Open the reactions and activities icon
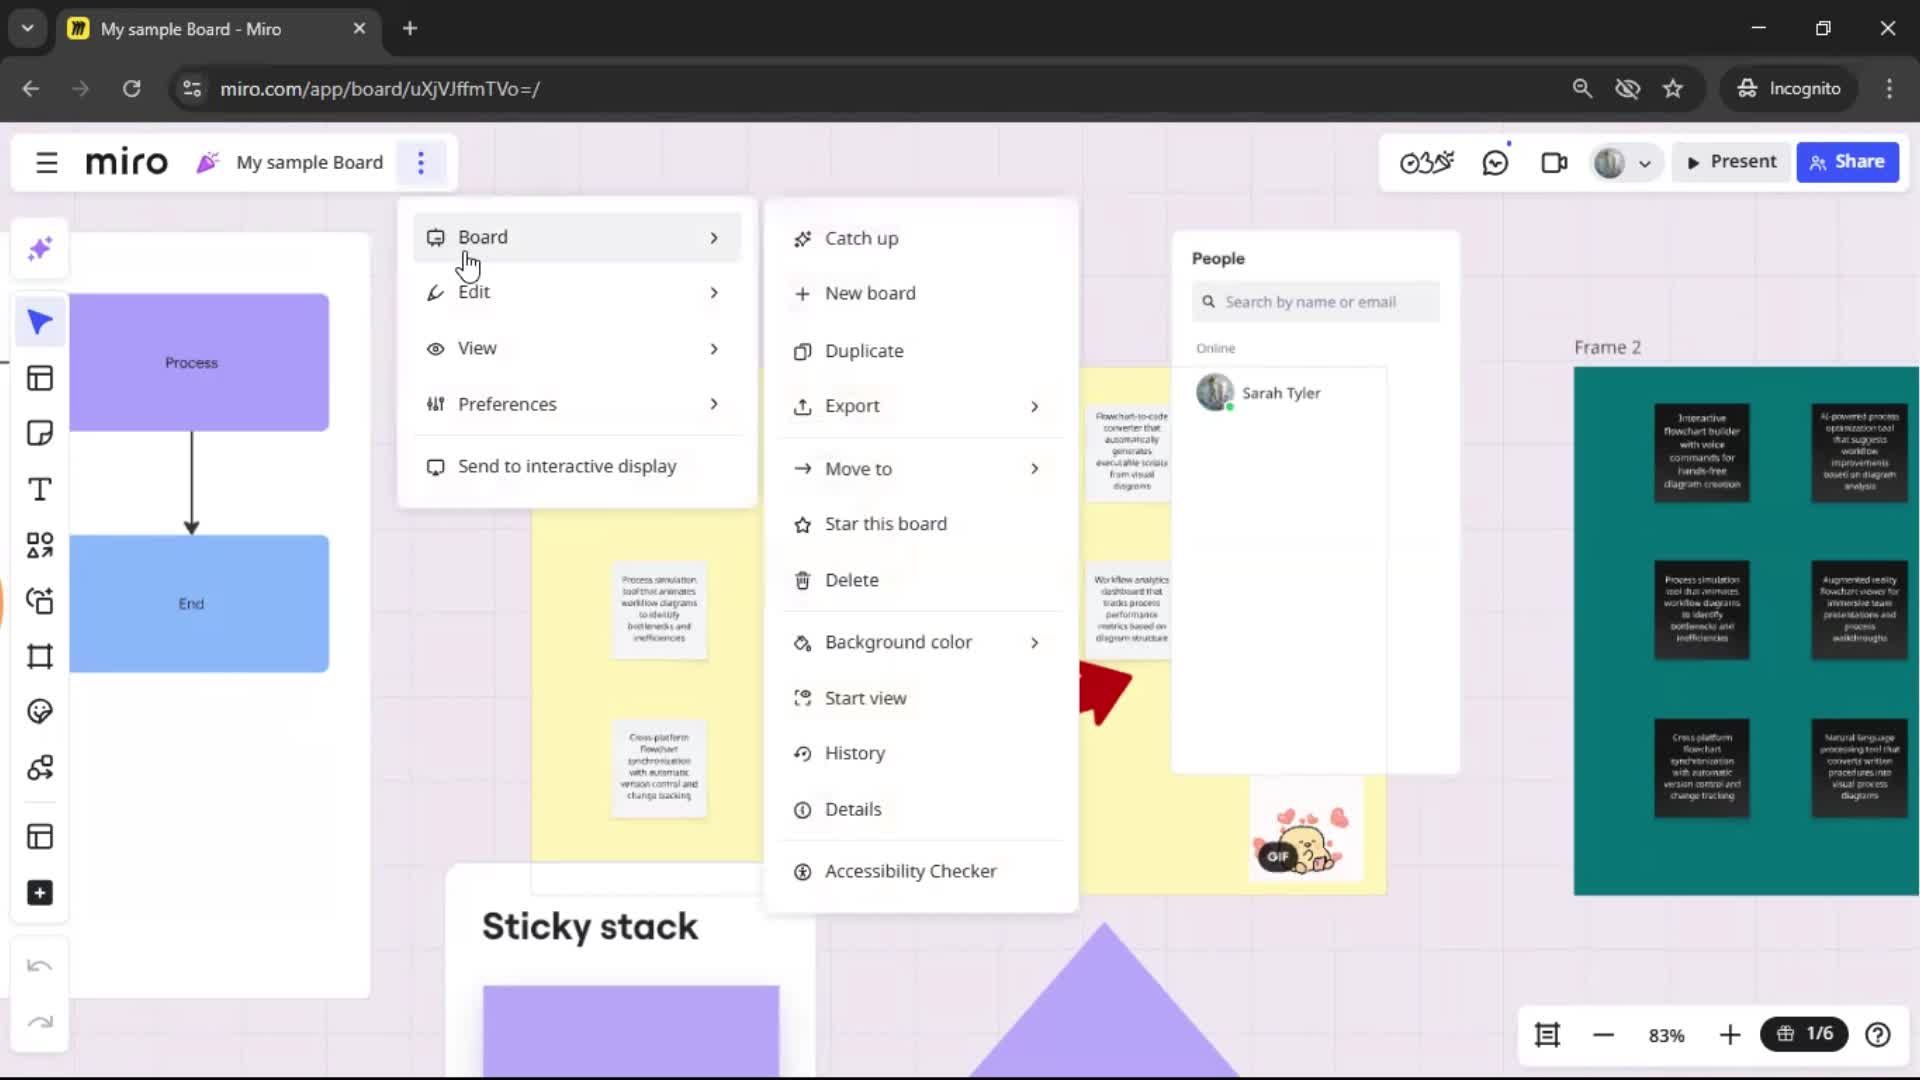Viewport: 1920px width, 1080px height. click(x=1427, y=162)
